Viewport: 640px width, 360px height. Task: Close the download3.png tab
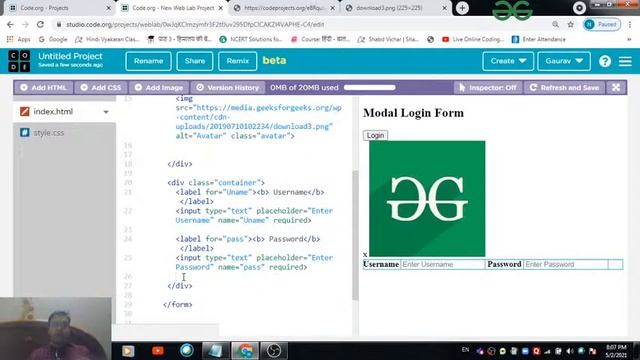444,8
